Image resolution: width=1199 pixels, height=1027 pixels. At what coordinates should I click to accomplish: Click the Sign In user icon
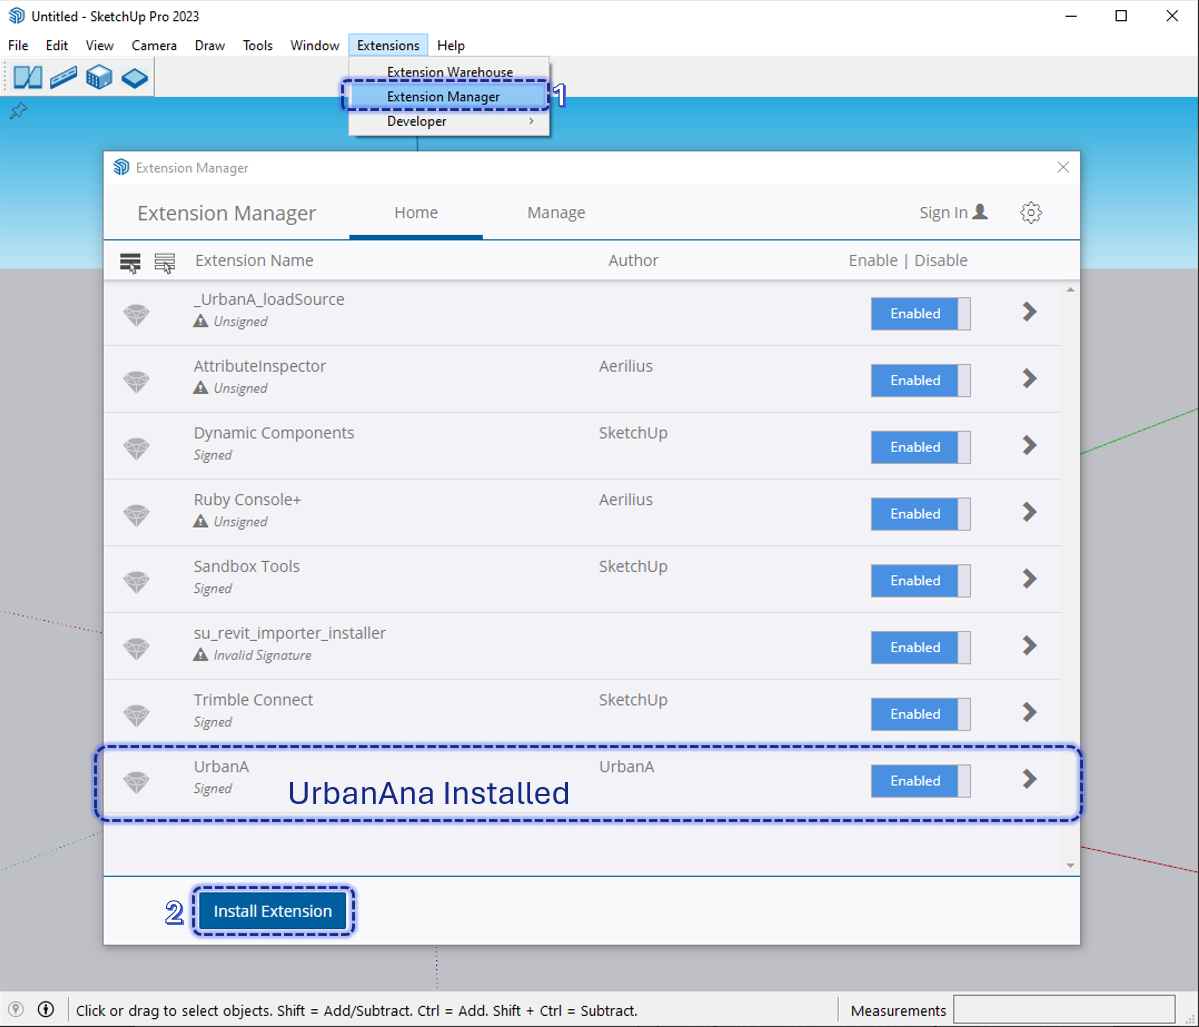980,212
